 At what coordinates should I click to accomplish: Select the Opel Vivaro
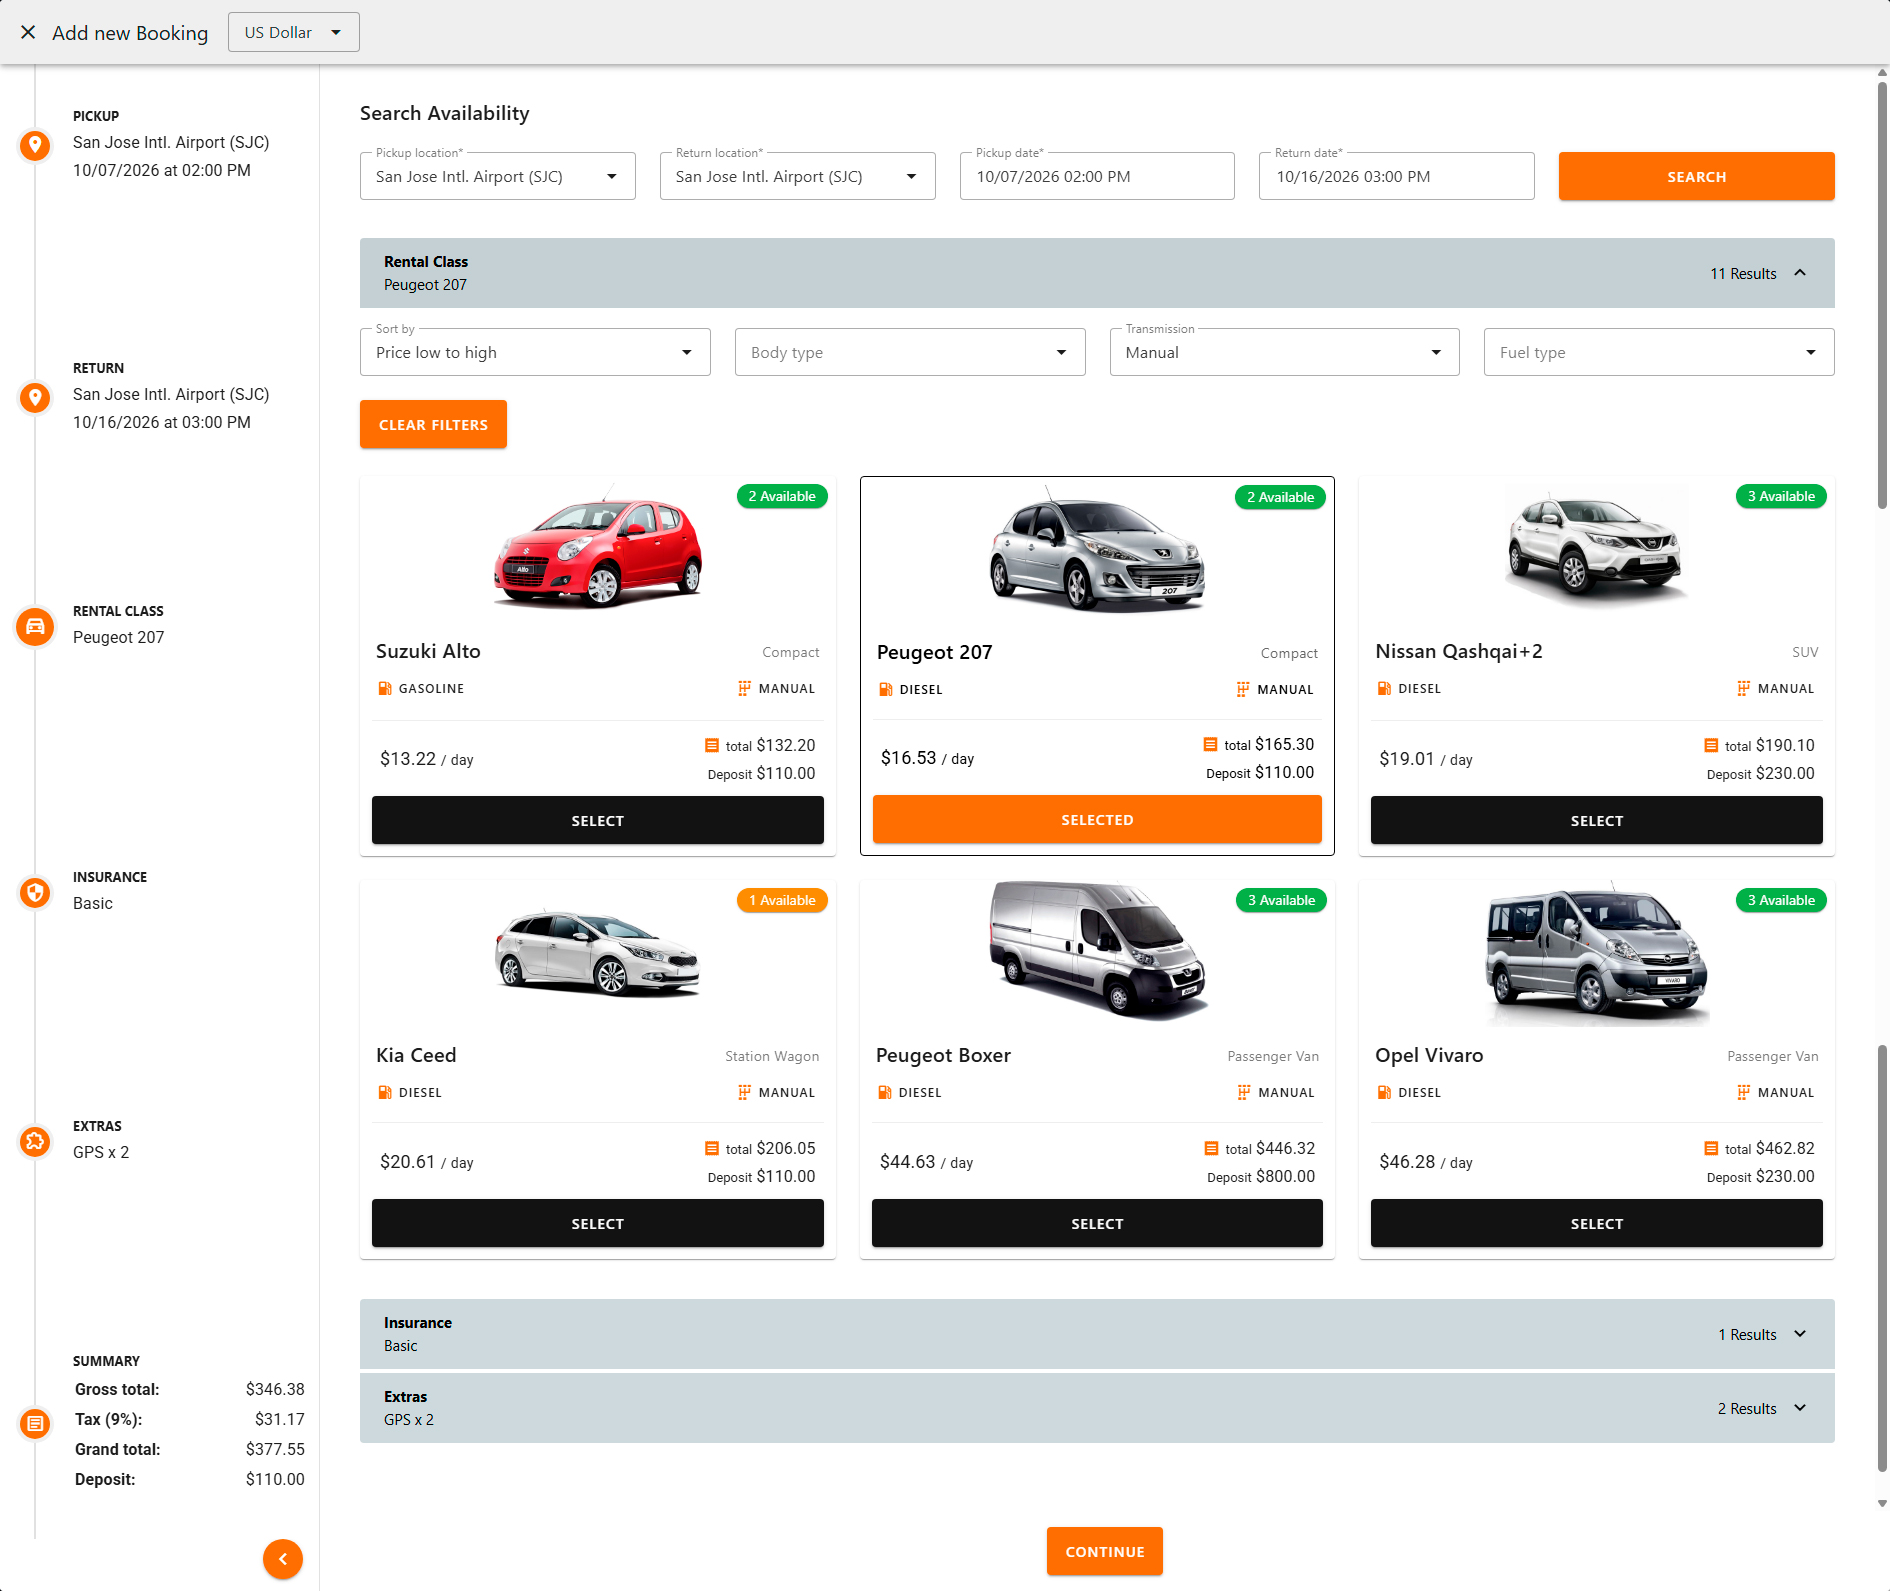1596,1223
